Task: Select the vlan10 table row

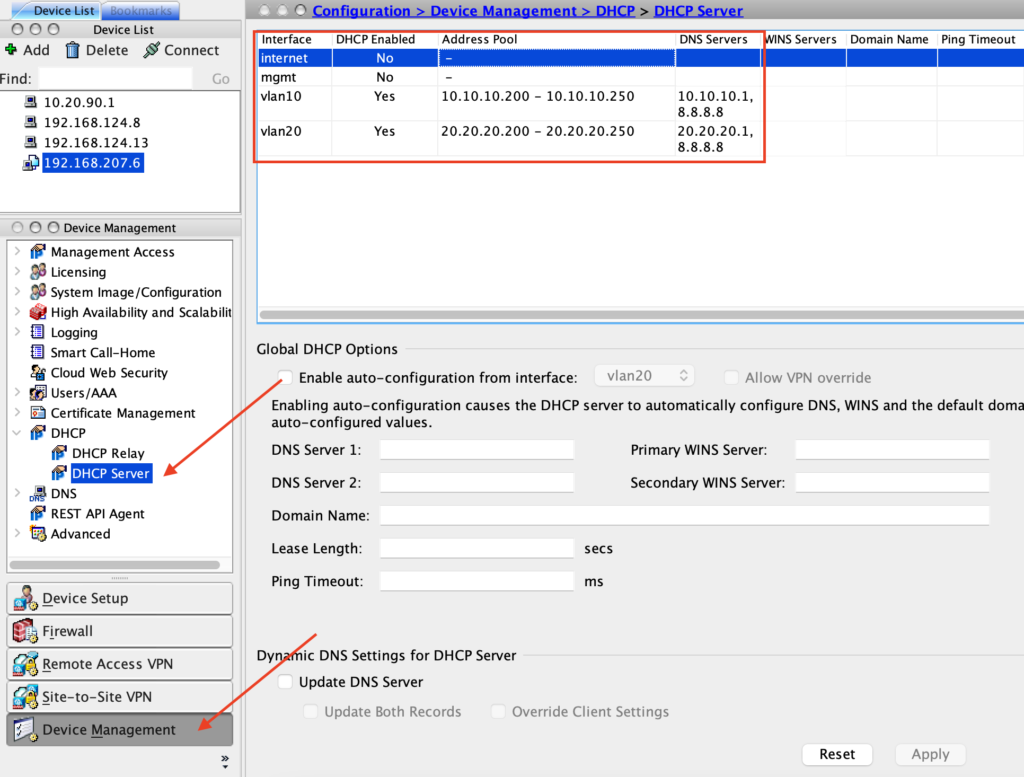Action: click(641, 103)
